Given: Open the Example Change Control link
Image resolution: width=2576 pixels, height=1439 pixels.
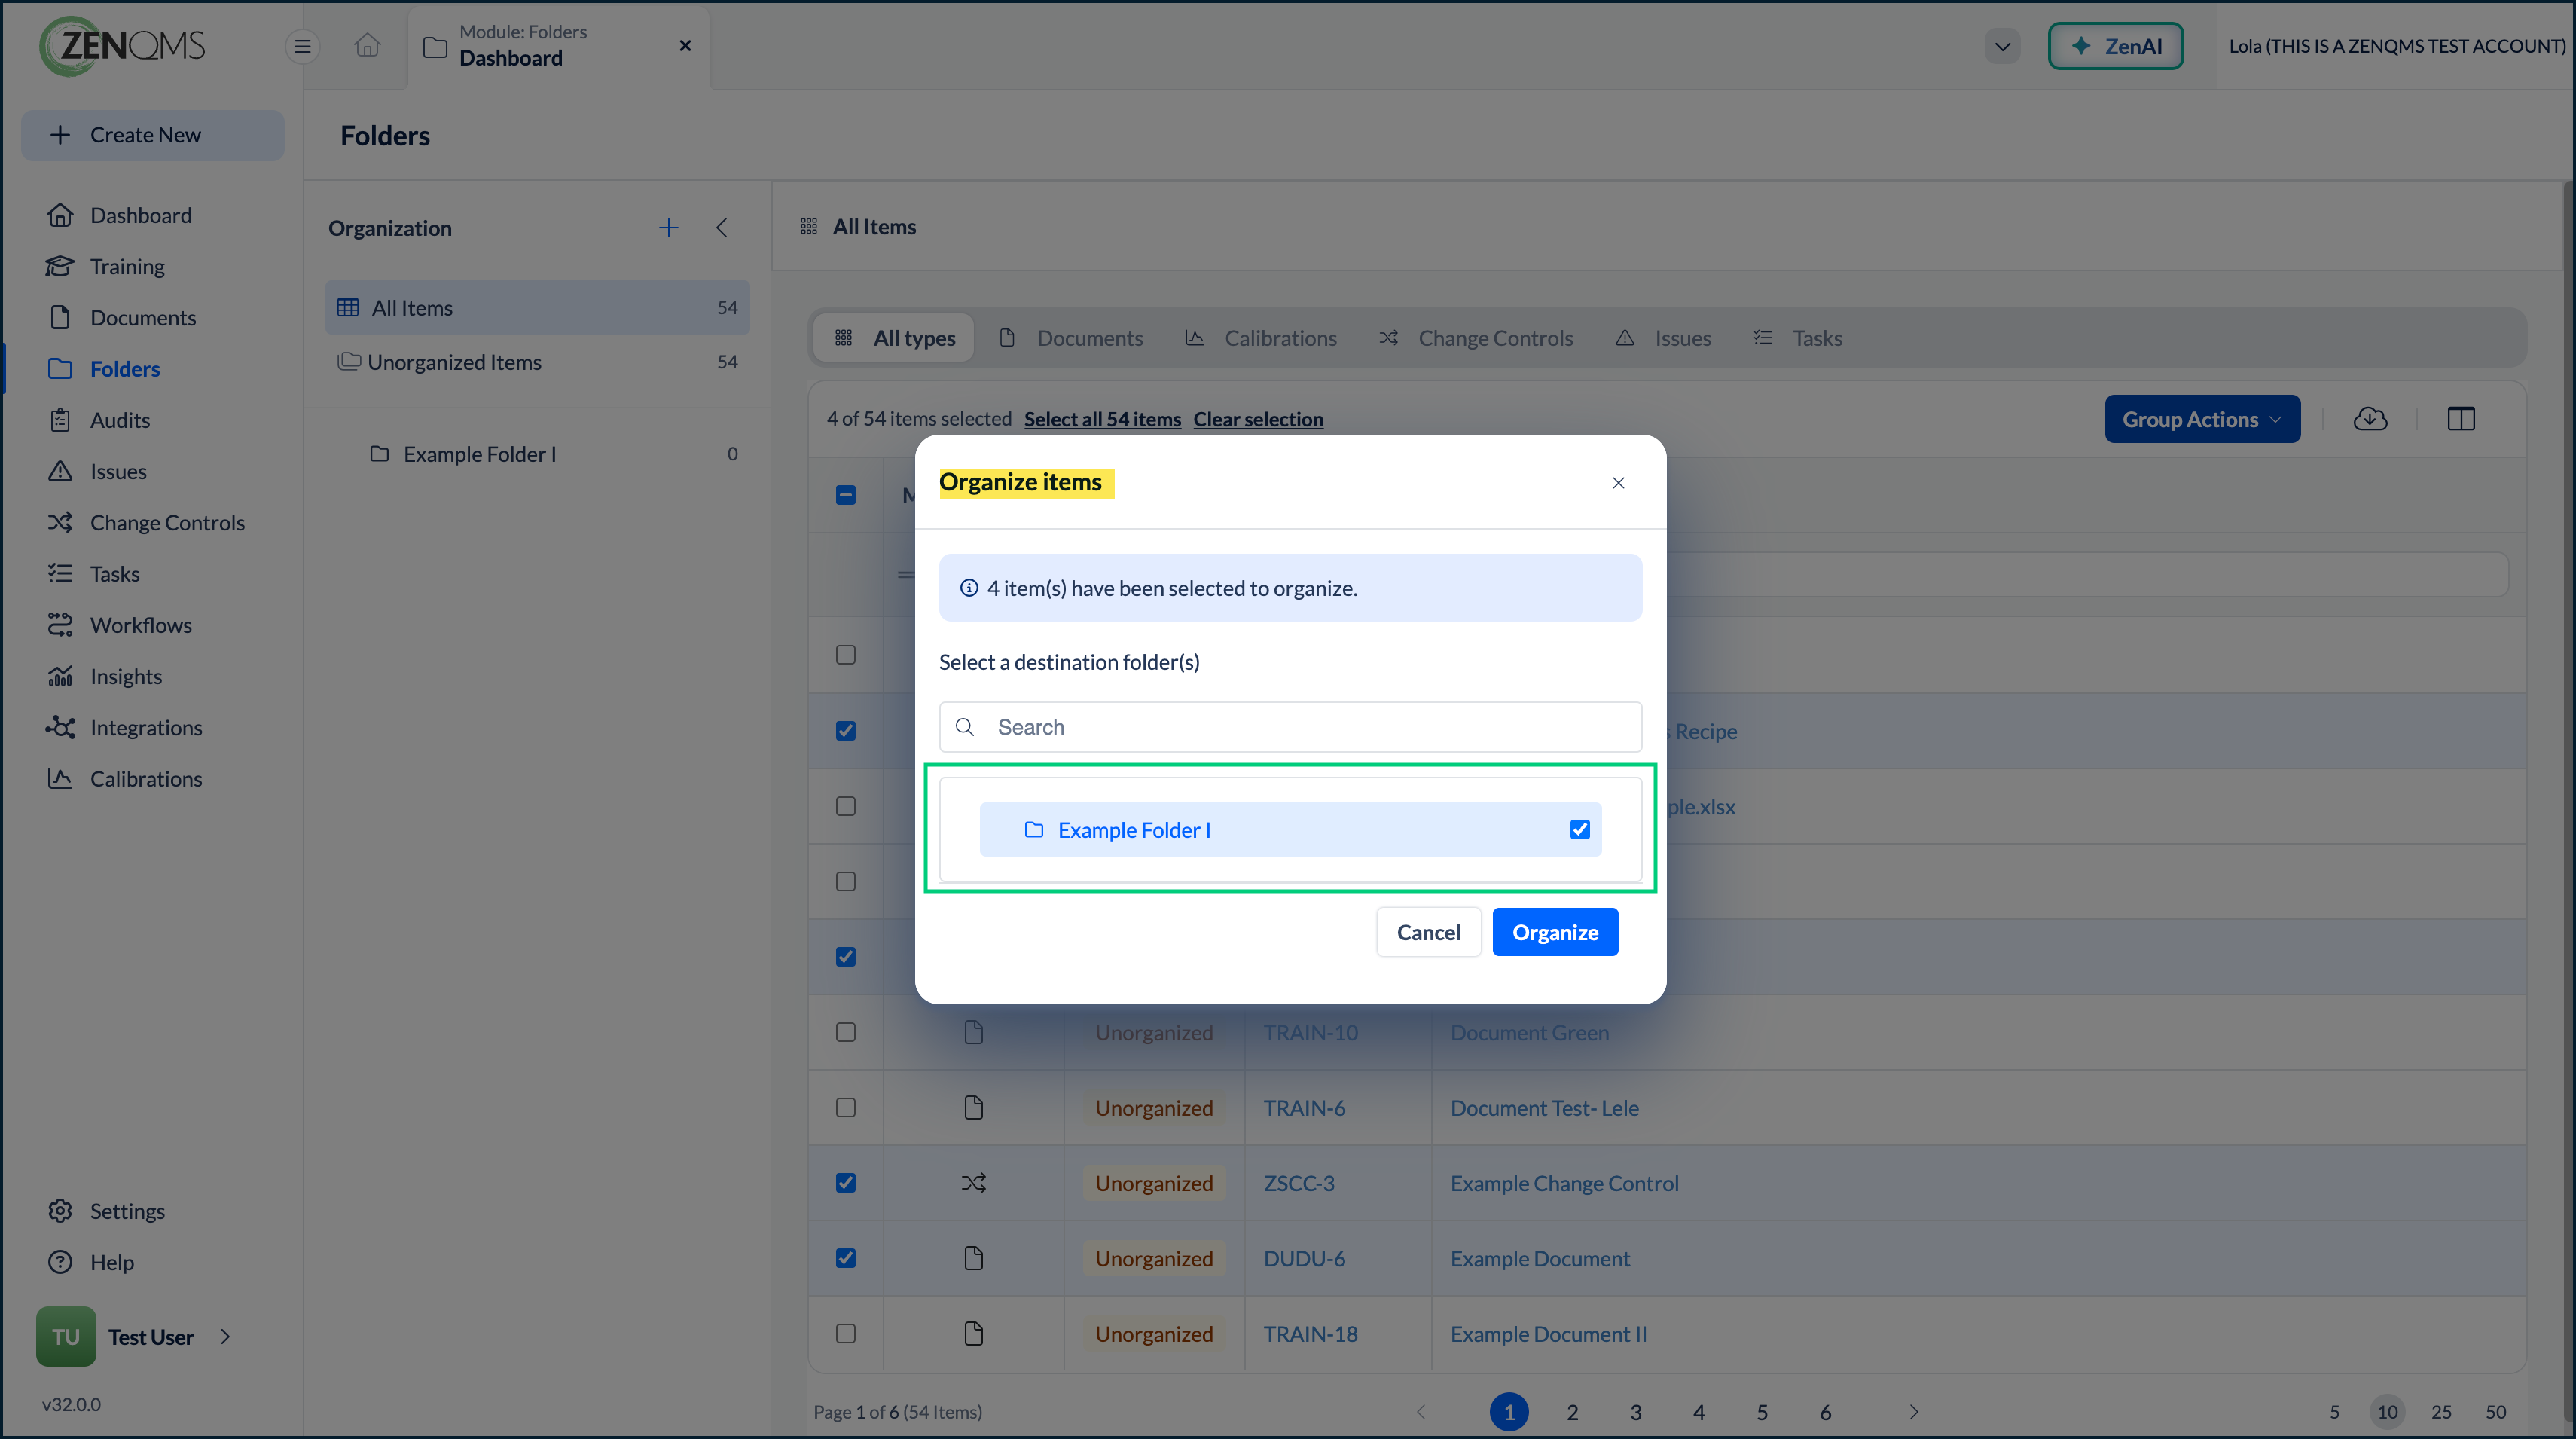Looking at the screenshot, I should (1564, 1183).
